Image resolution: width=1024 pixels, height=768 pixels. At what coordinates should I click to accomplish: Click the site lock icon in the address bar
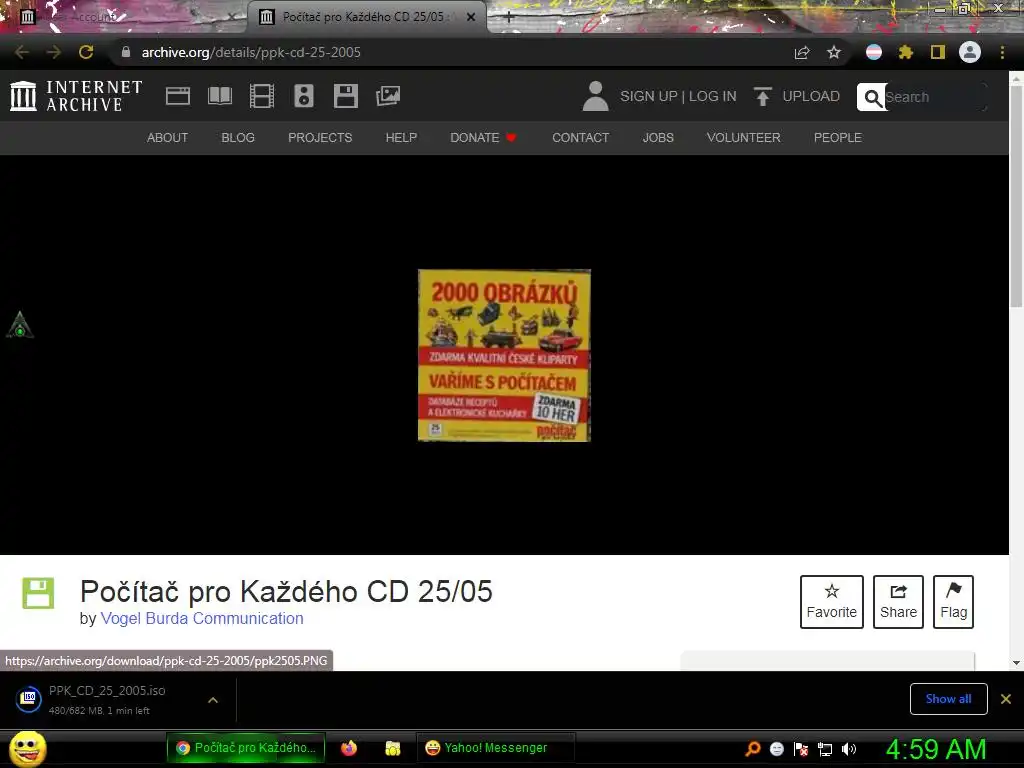(x=126, y=52)
